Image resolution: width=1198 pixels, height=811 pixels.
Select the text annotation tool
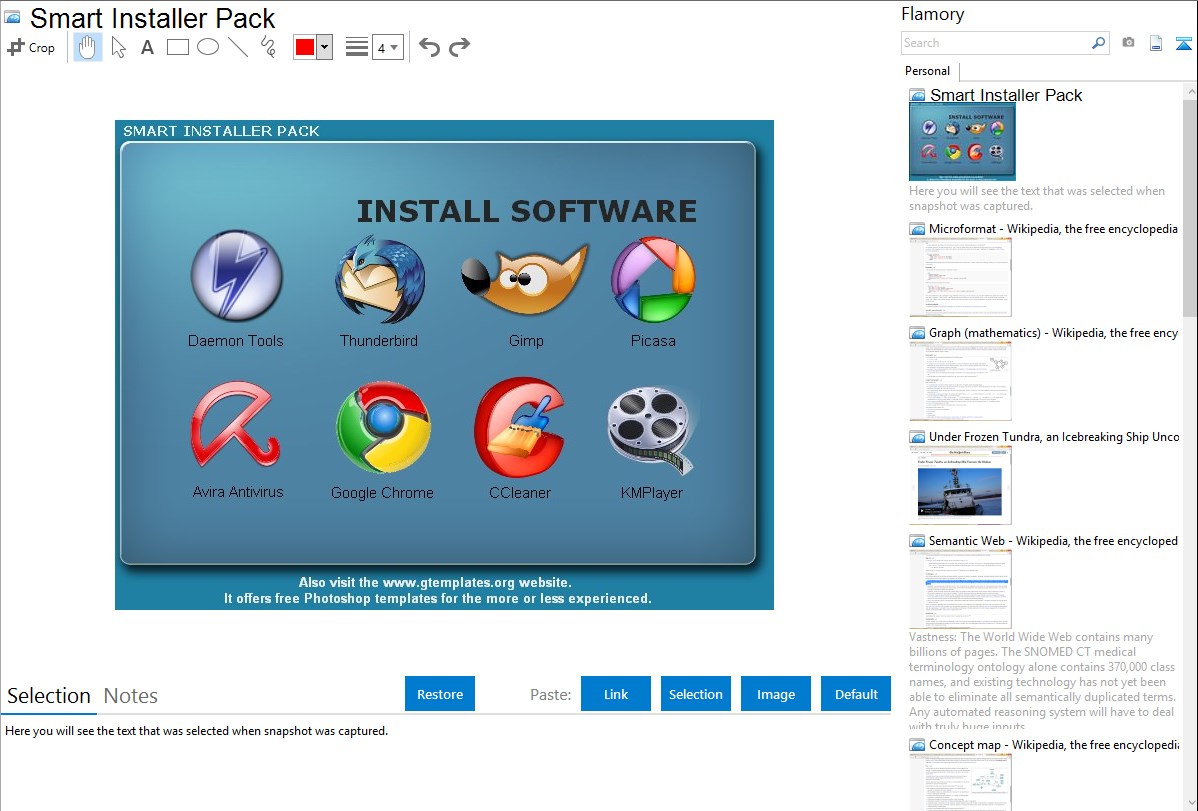pos(147,47)
